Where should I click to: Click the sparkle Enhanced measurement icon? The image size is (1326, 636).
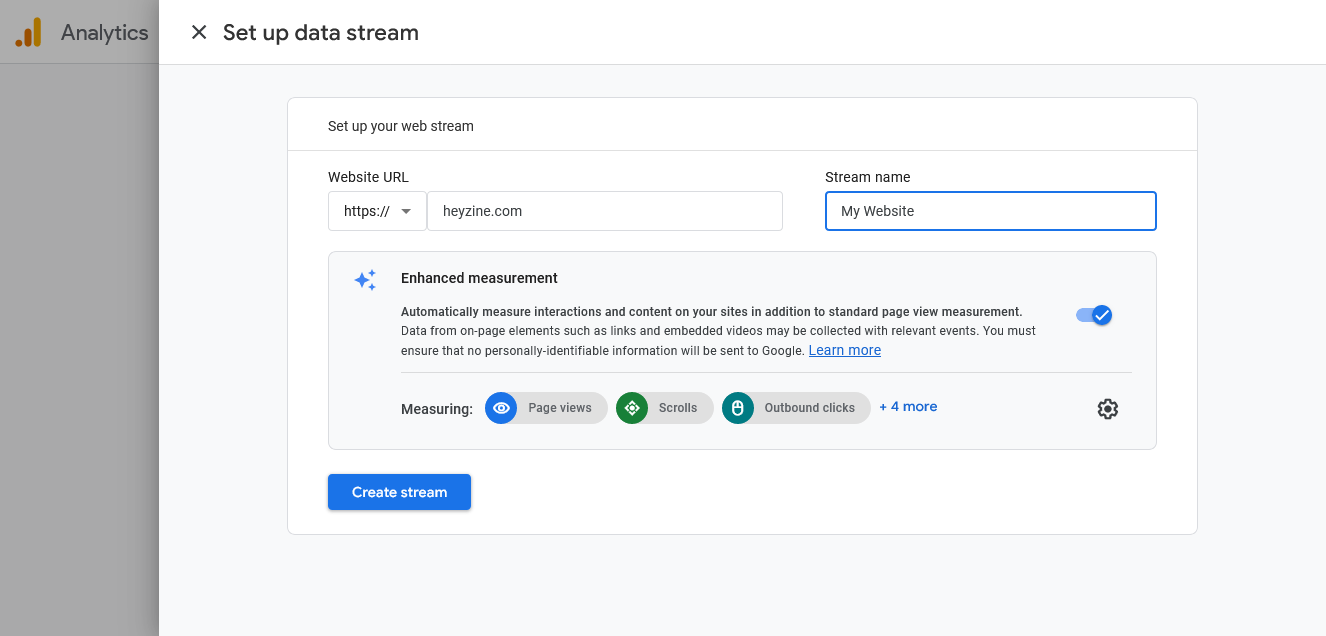pyautogui.click(x=365, y=279)
